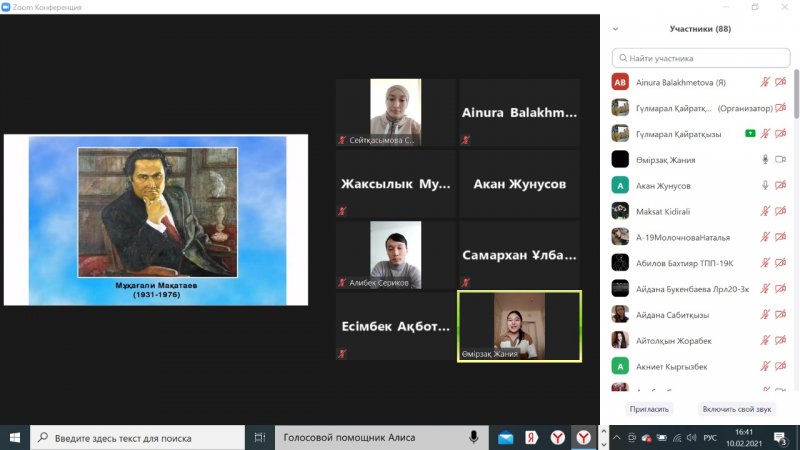The height and width of the screenshot is (450, 800).
Task: Select highlighted Өмірзақ Жания video tile
Action: 519,326
